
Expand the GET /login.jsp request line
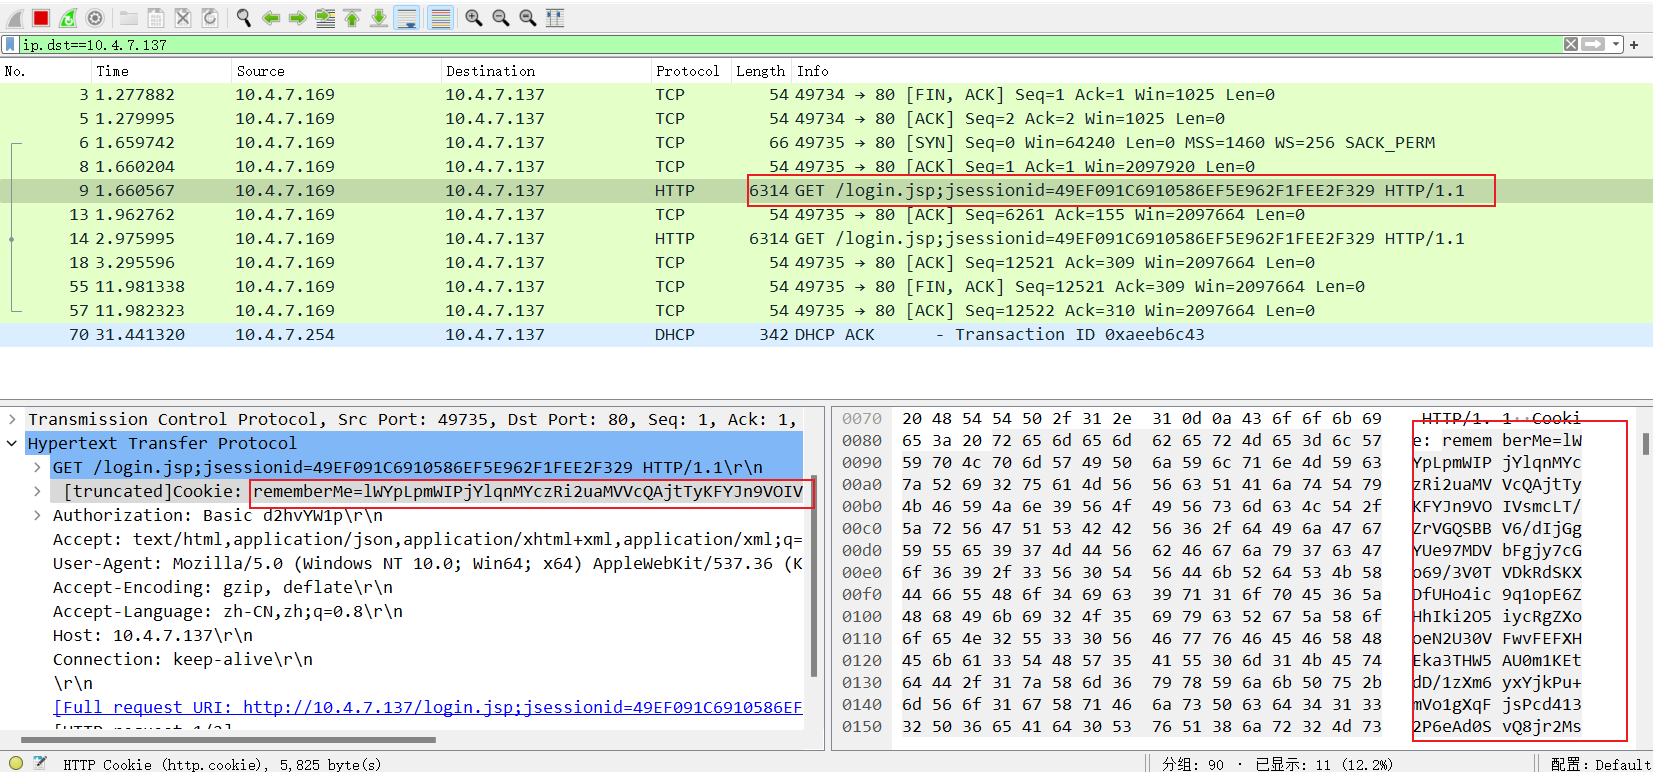click(37, 468)
